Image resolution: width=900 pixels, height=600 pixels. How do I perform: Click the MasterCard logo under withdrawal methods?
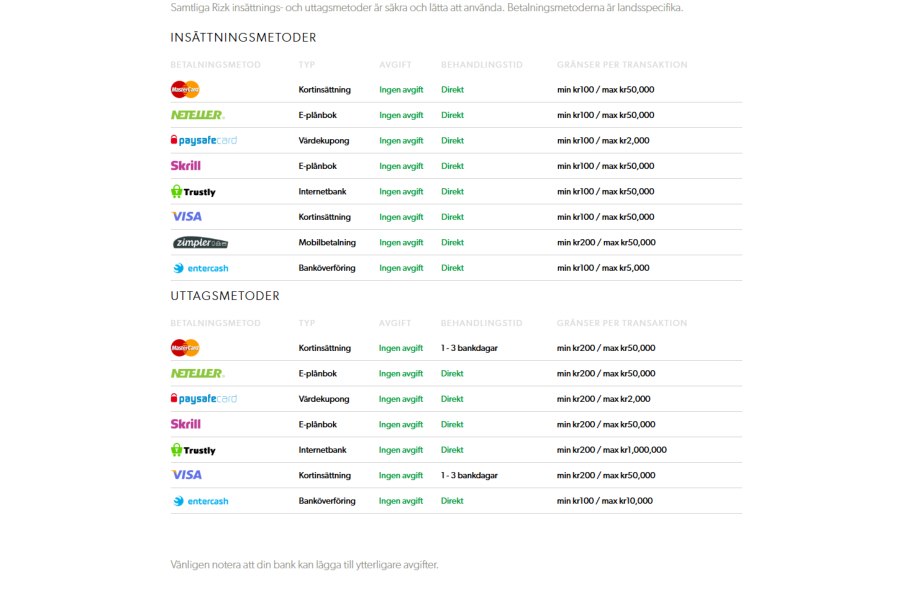point(185,348)
